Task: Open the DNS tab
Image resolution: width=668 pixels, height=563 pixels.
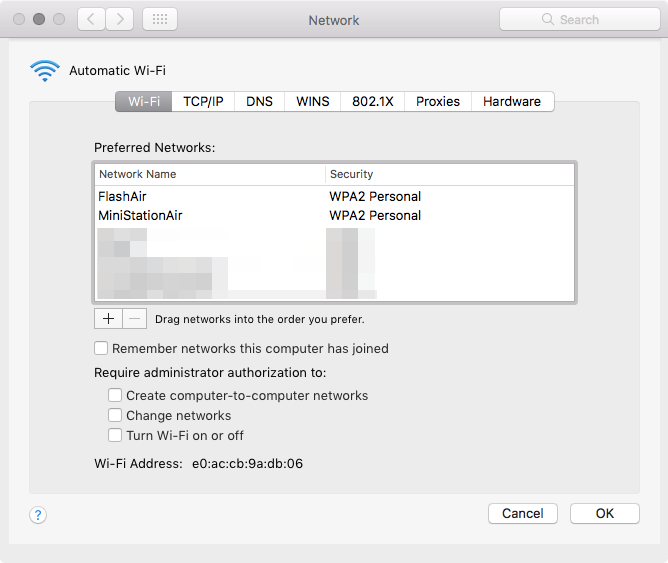Action: pyautogui.click(x=259, y=101)
